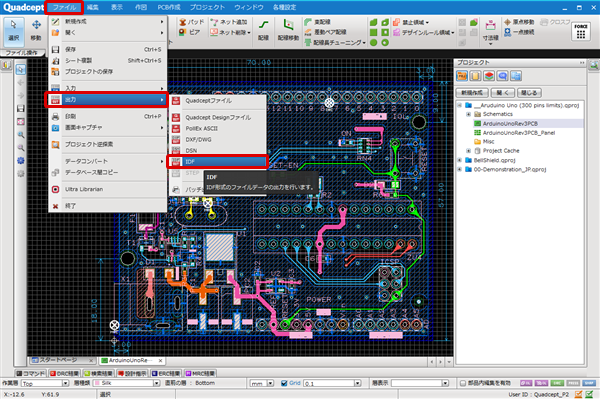
Task: Pick the 束配線 bundle routing tool
Action: [318, 22]
